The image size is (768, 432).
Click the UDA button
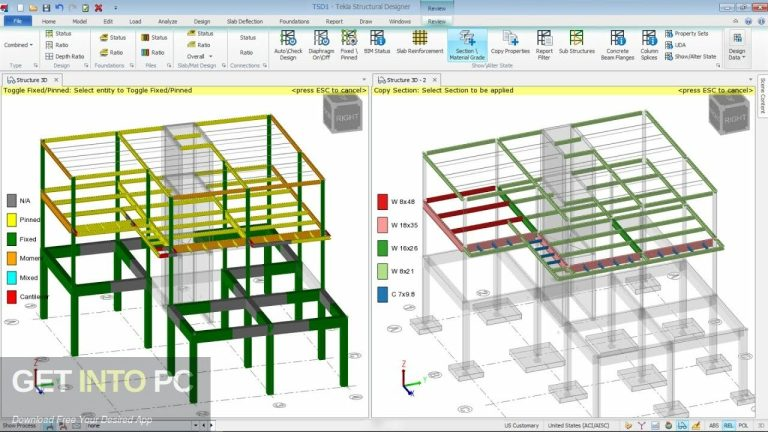[x=675, y=45]
